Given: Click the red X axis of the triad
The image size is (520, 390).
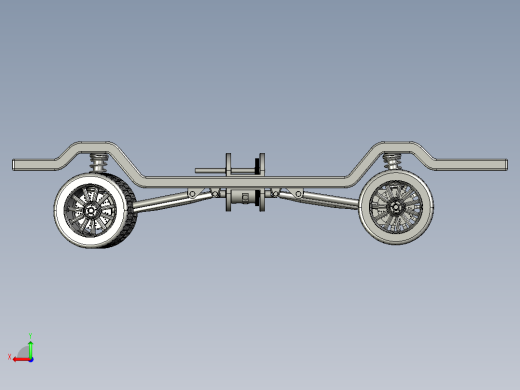Looking at the screenshot, I should (21, 360).
